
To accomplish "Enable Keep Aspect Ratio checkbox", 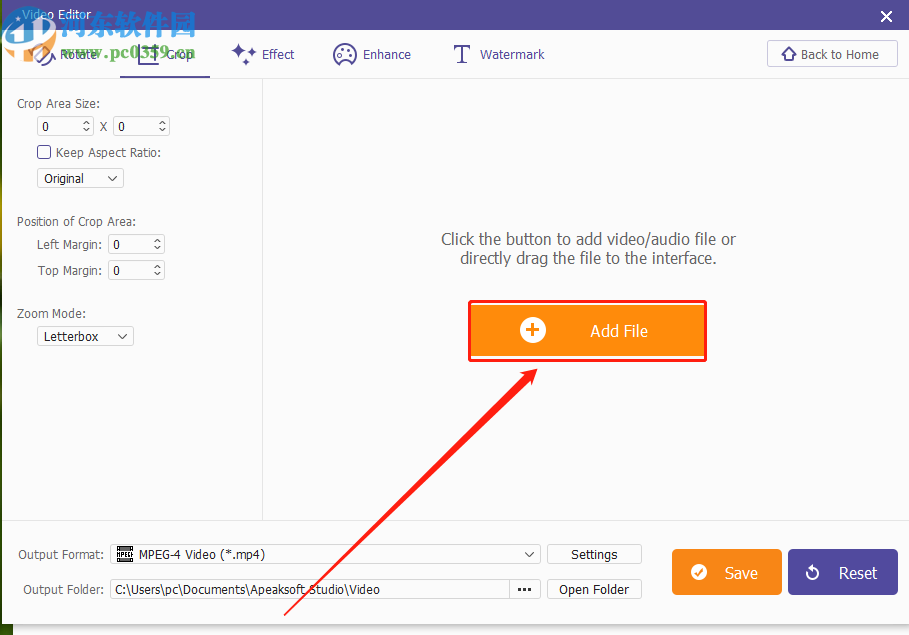I will tap(44, 152).
